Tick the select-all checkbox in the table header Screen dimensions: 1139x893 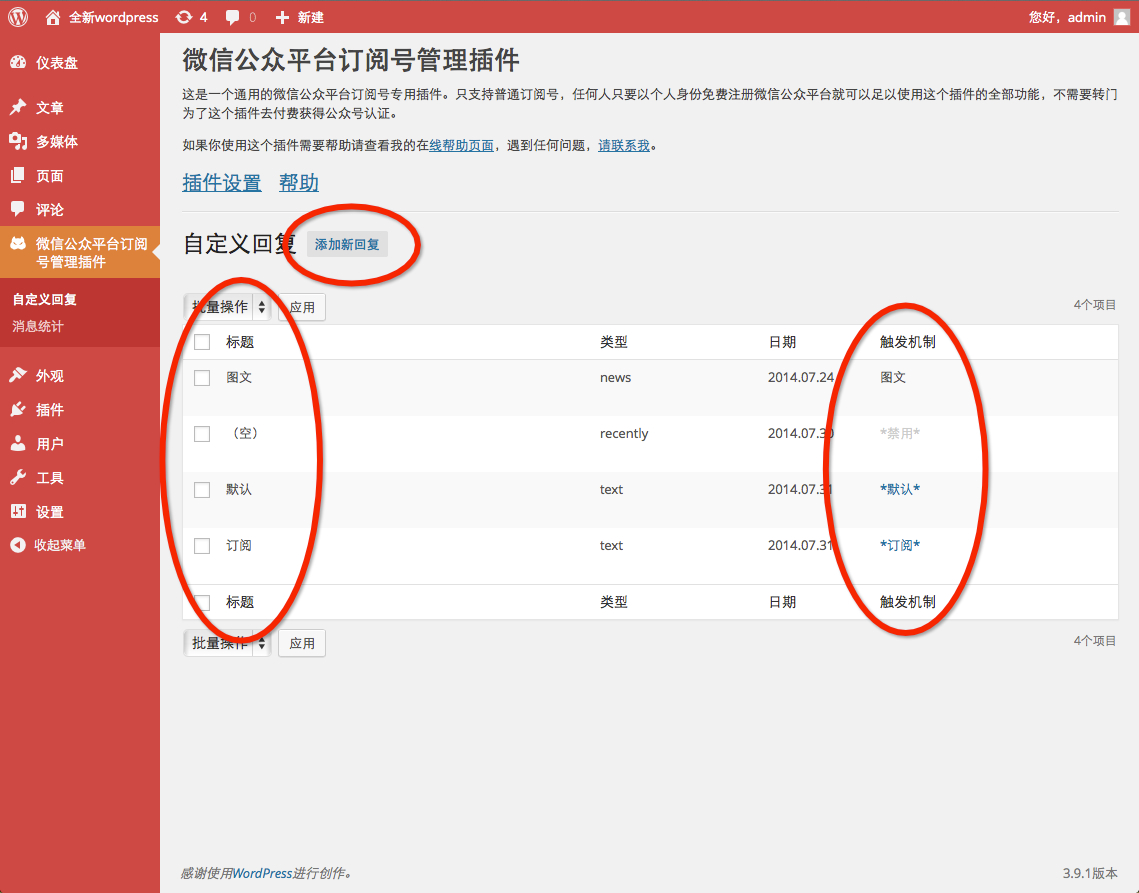(202, 342)
